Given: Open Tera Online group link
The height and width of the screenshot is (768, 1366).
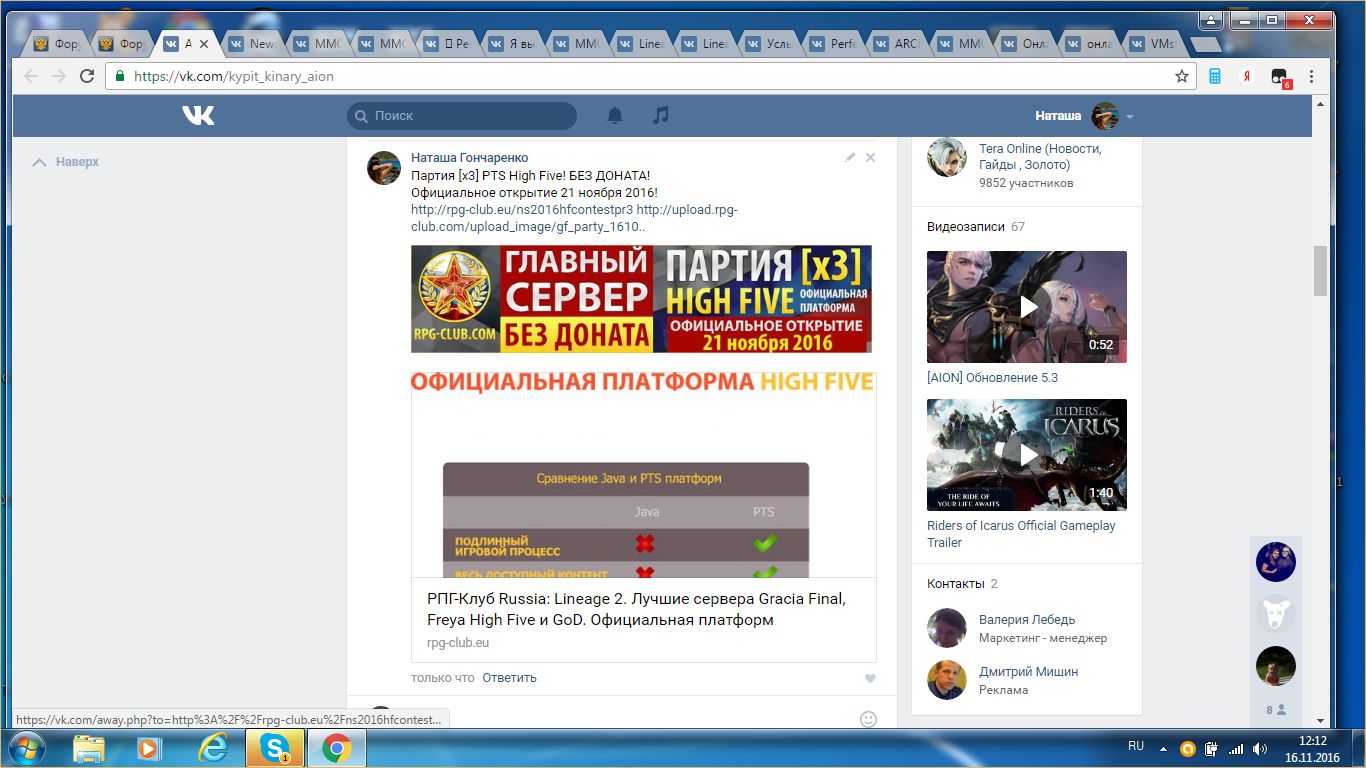Looking at the screenshot, I should (1040, 157).
